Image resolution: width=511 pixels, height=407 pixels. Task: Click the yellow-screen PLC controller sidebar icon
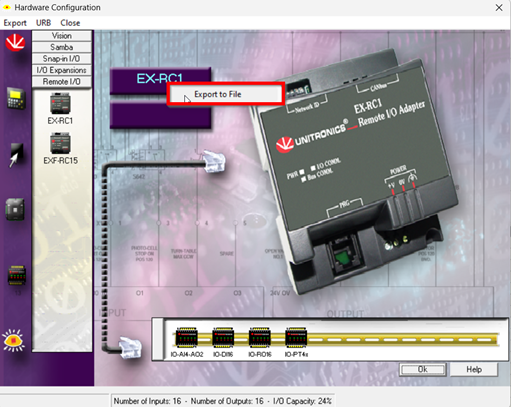coord(16,98)
